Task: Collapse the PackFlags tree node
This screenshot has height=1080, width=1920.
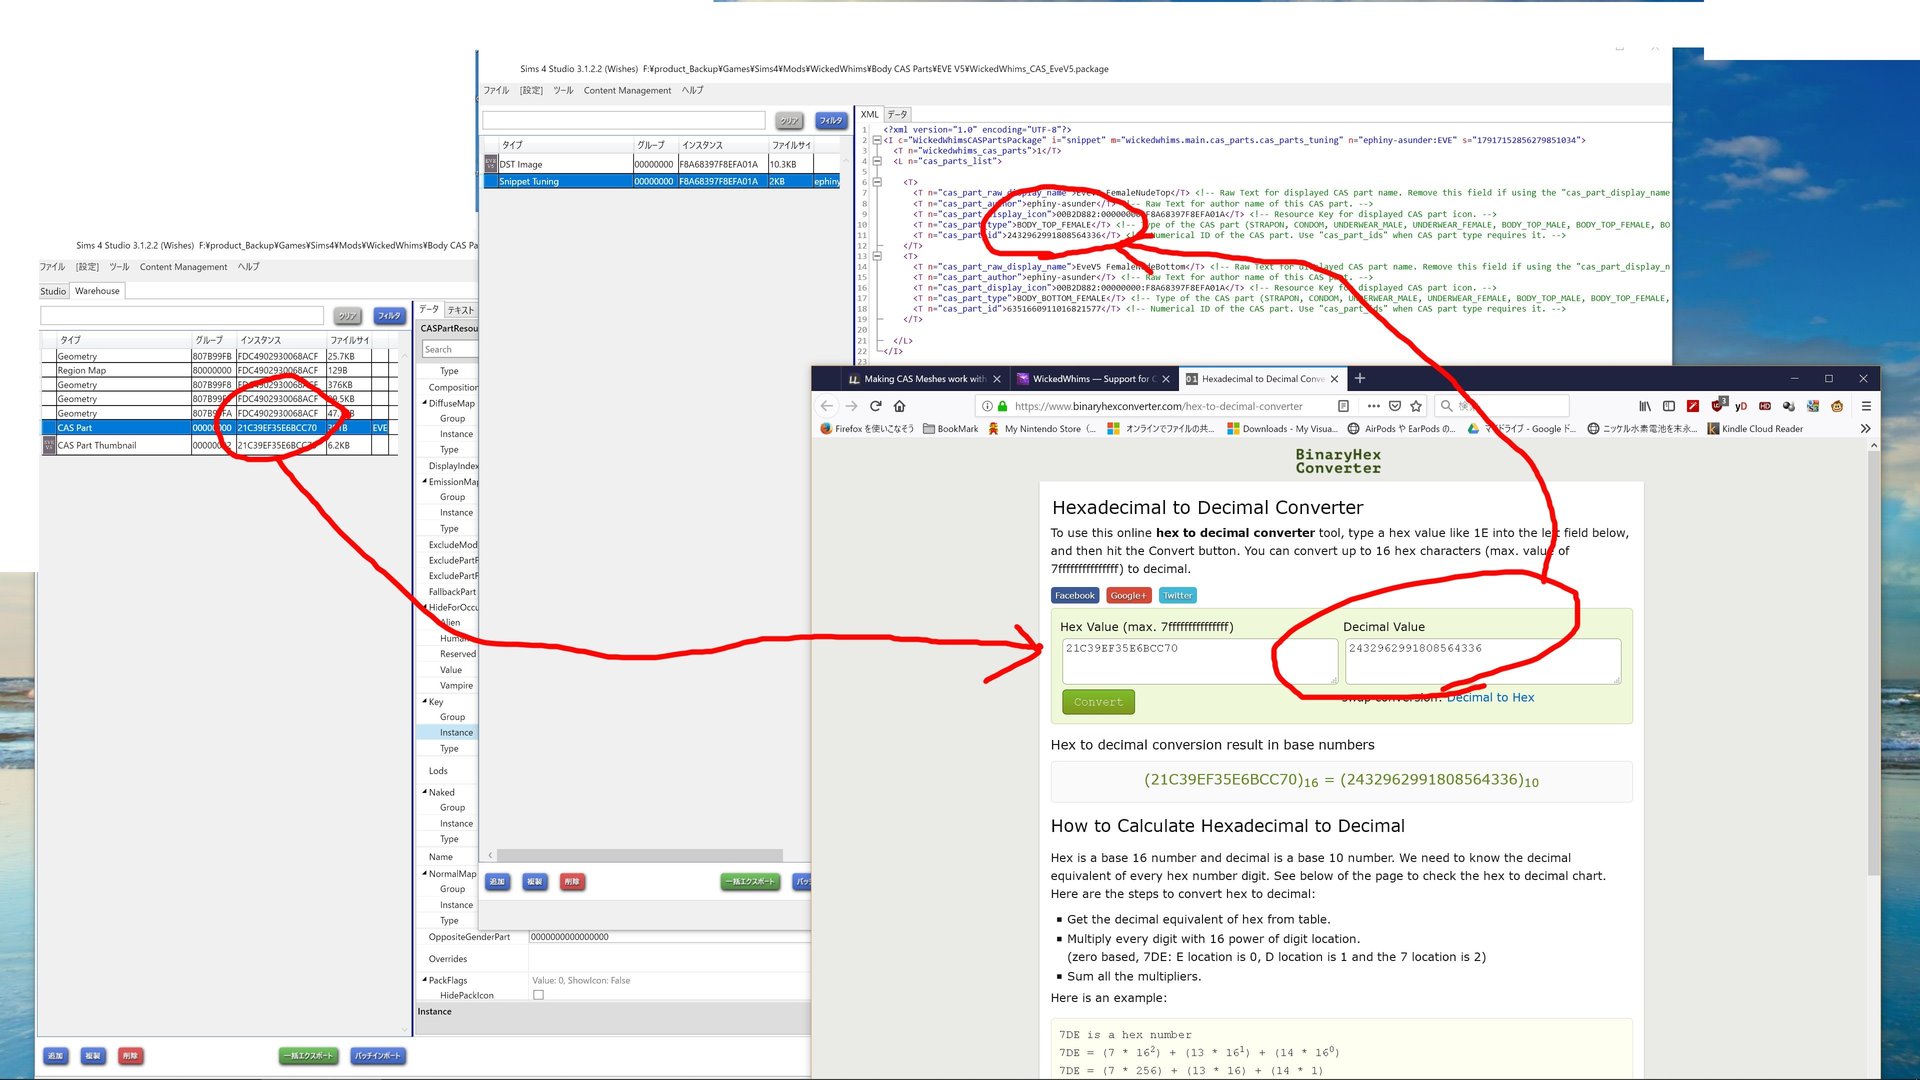Action: click(x=425, y=980)
